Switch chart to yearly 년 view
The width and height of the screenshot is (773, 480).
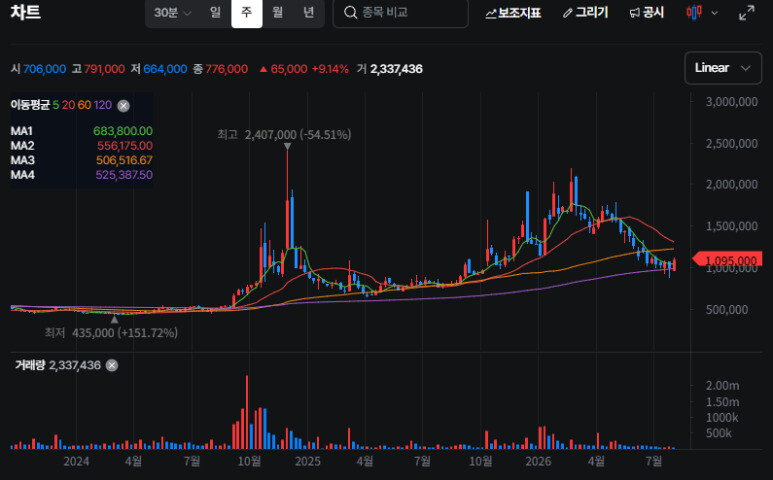pos(309,12)
